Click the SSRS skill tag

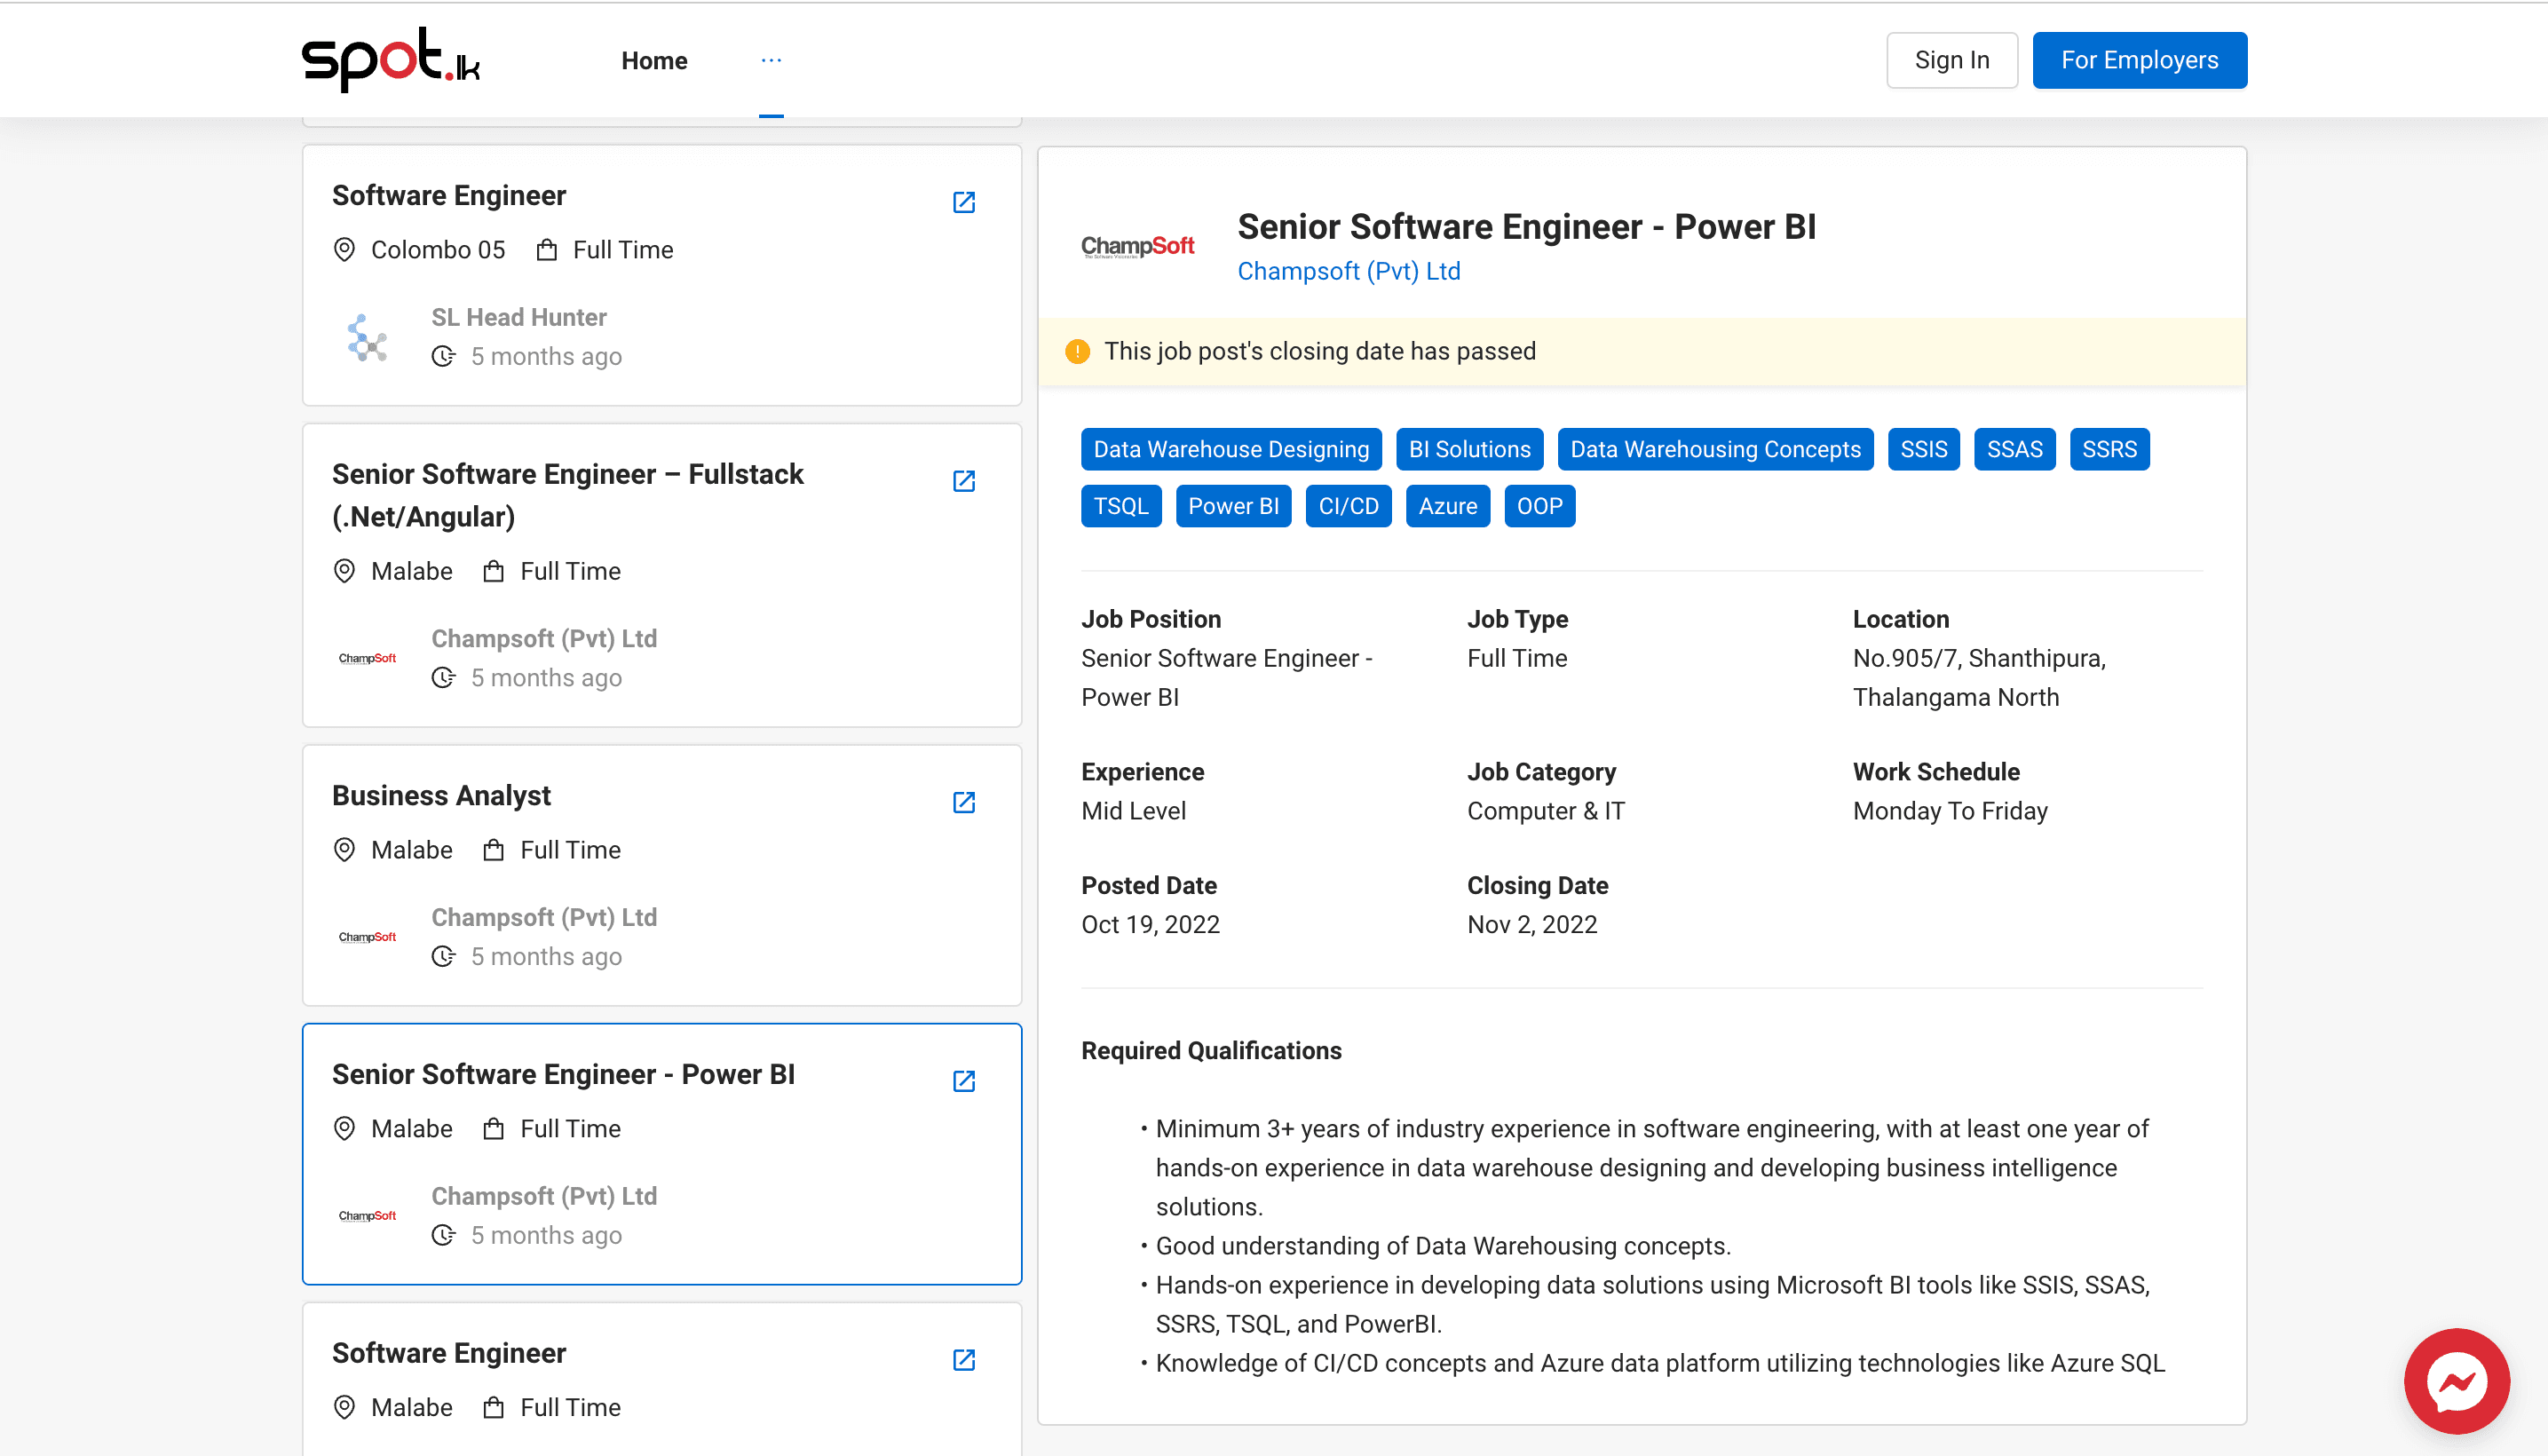click(2109, 450)
